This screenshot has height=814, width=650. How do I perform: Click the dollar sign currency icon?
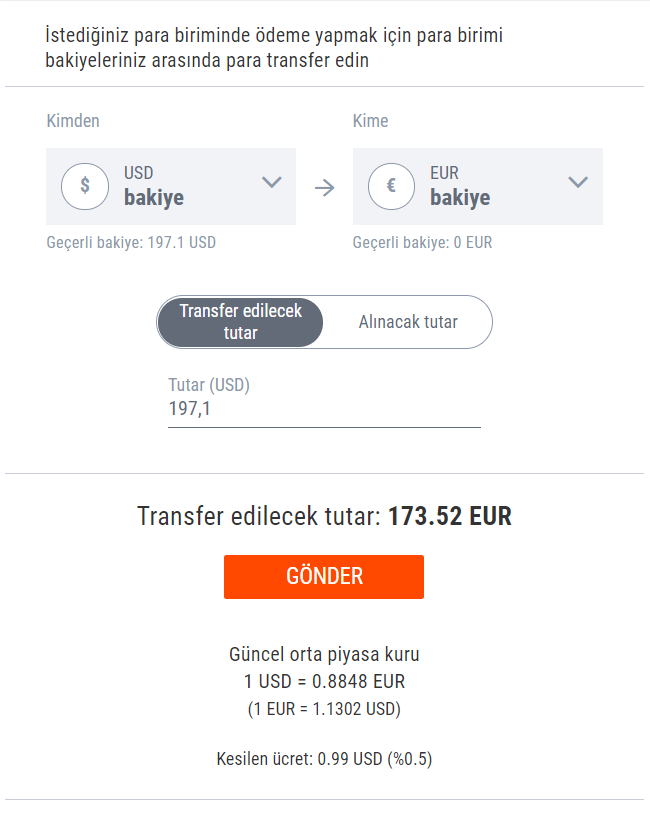85,186
